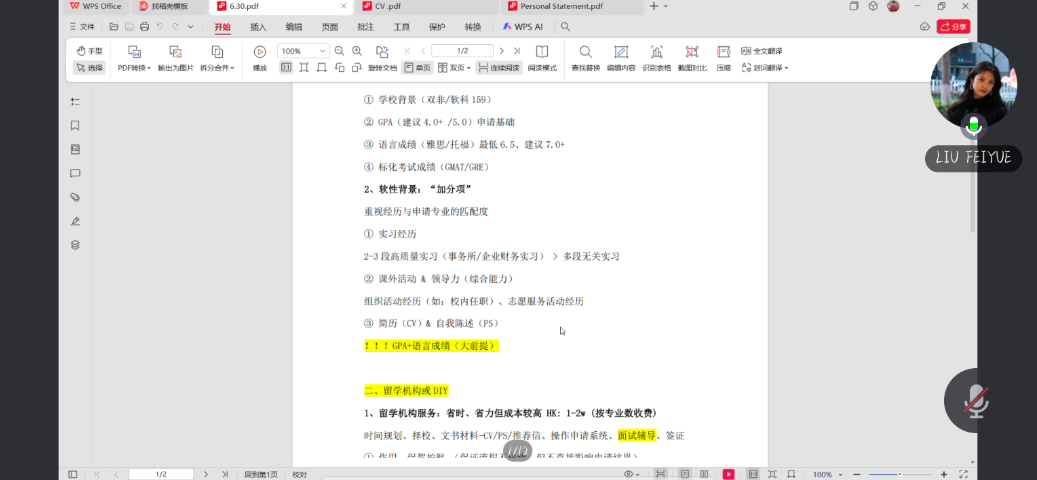This screenshot has width=1037, height=480.
Task: Click the print icon in quick access bar
Action: click(x=144, y=27)
